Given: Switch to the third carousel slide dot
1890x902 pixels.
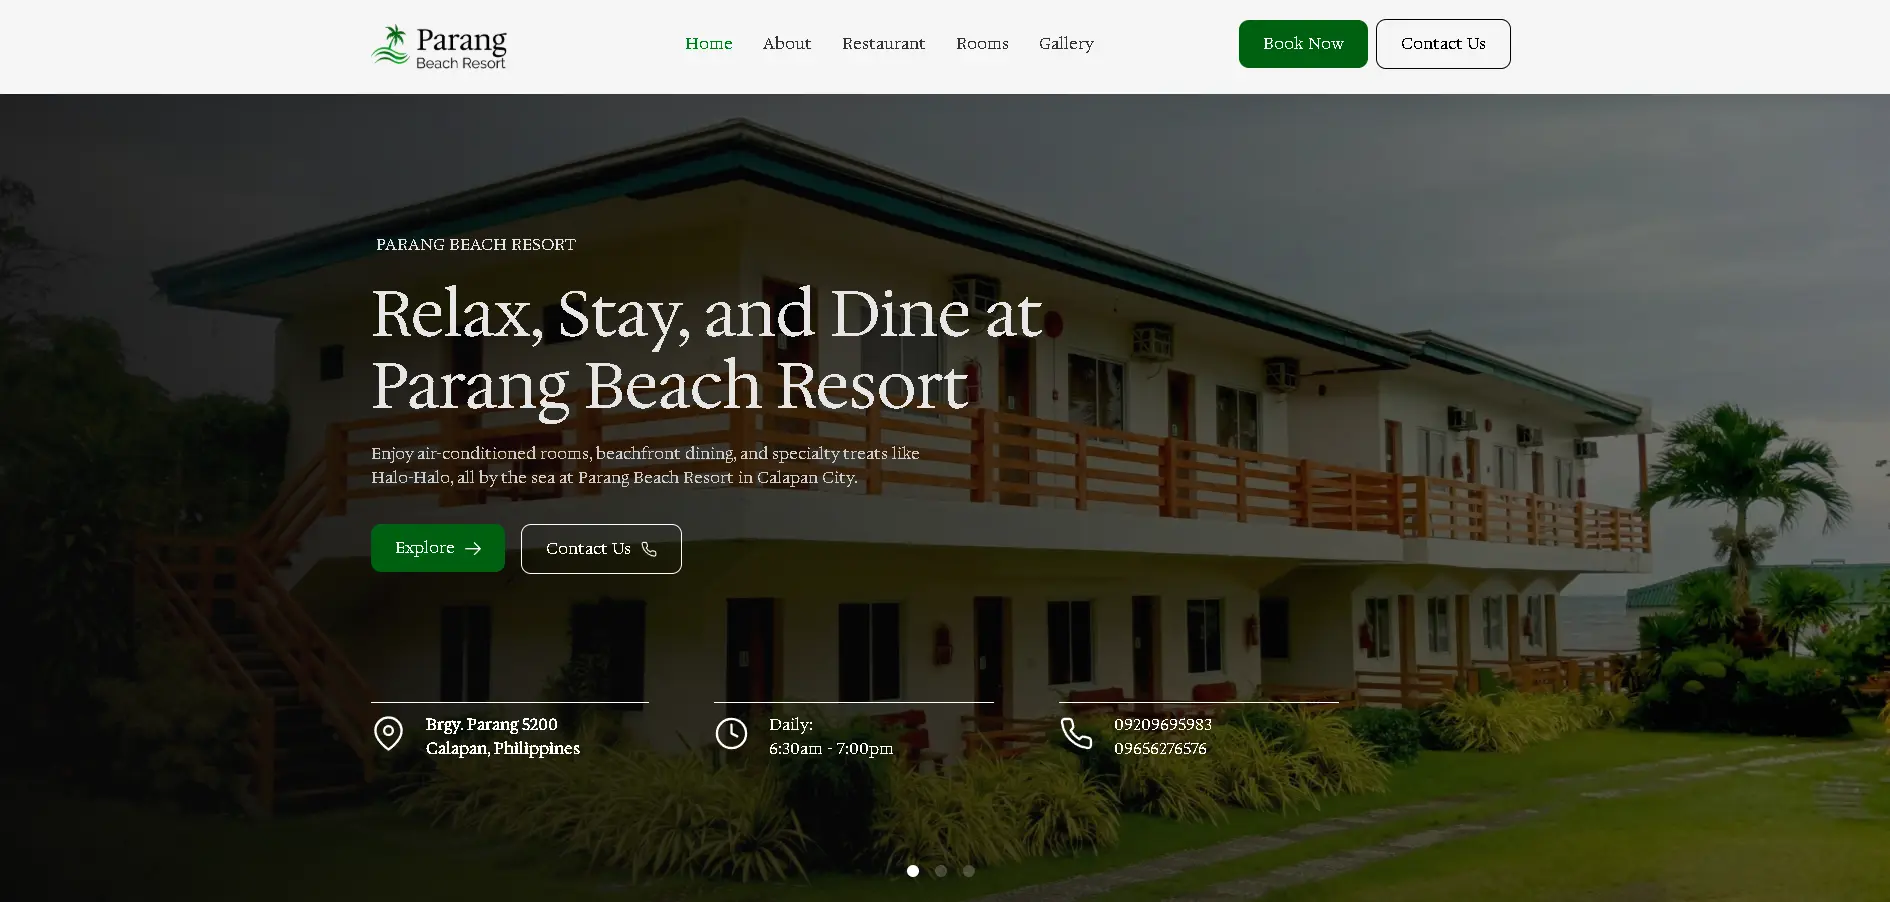Looking at the screenshot, I should 969,871.
